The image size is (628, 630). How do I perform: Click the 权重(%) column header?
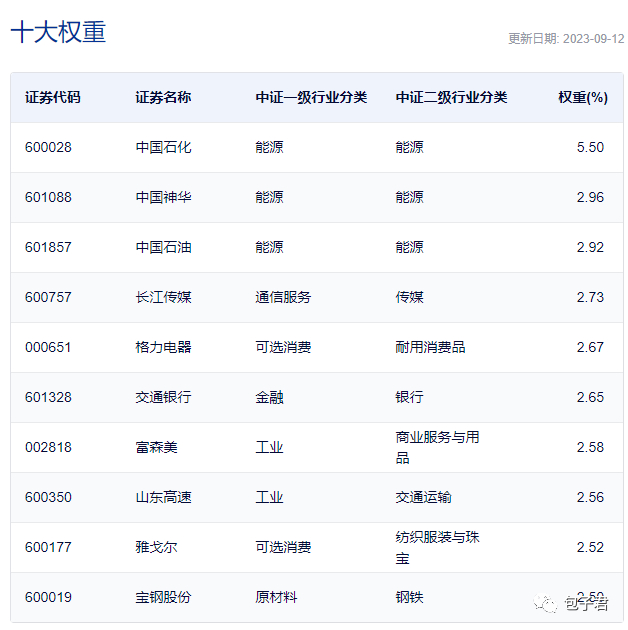[583, 98]
